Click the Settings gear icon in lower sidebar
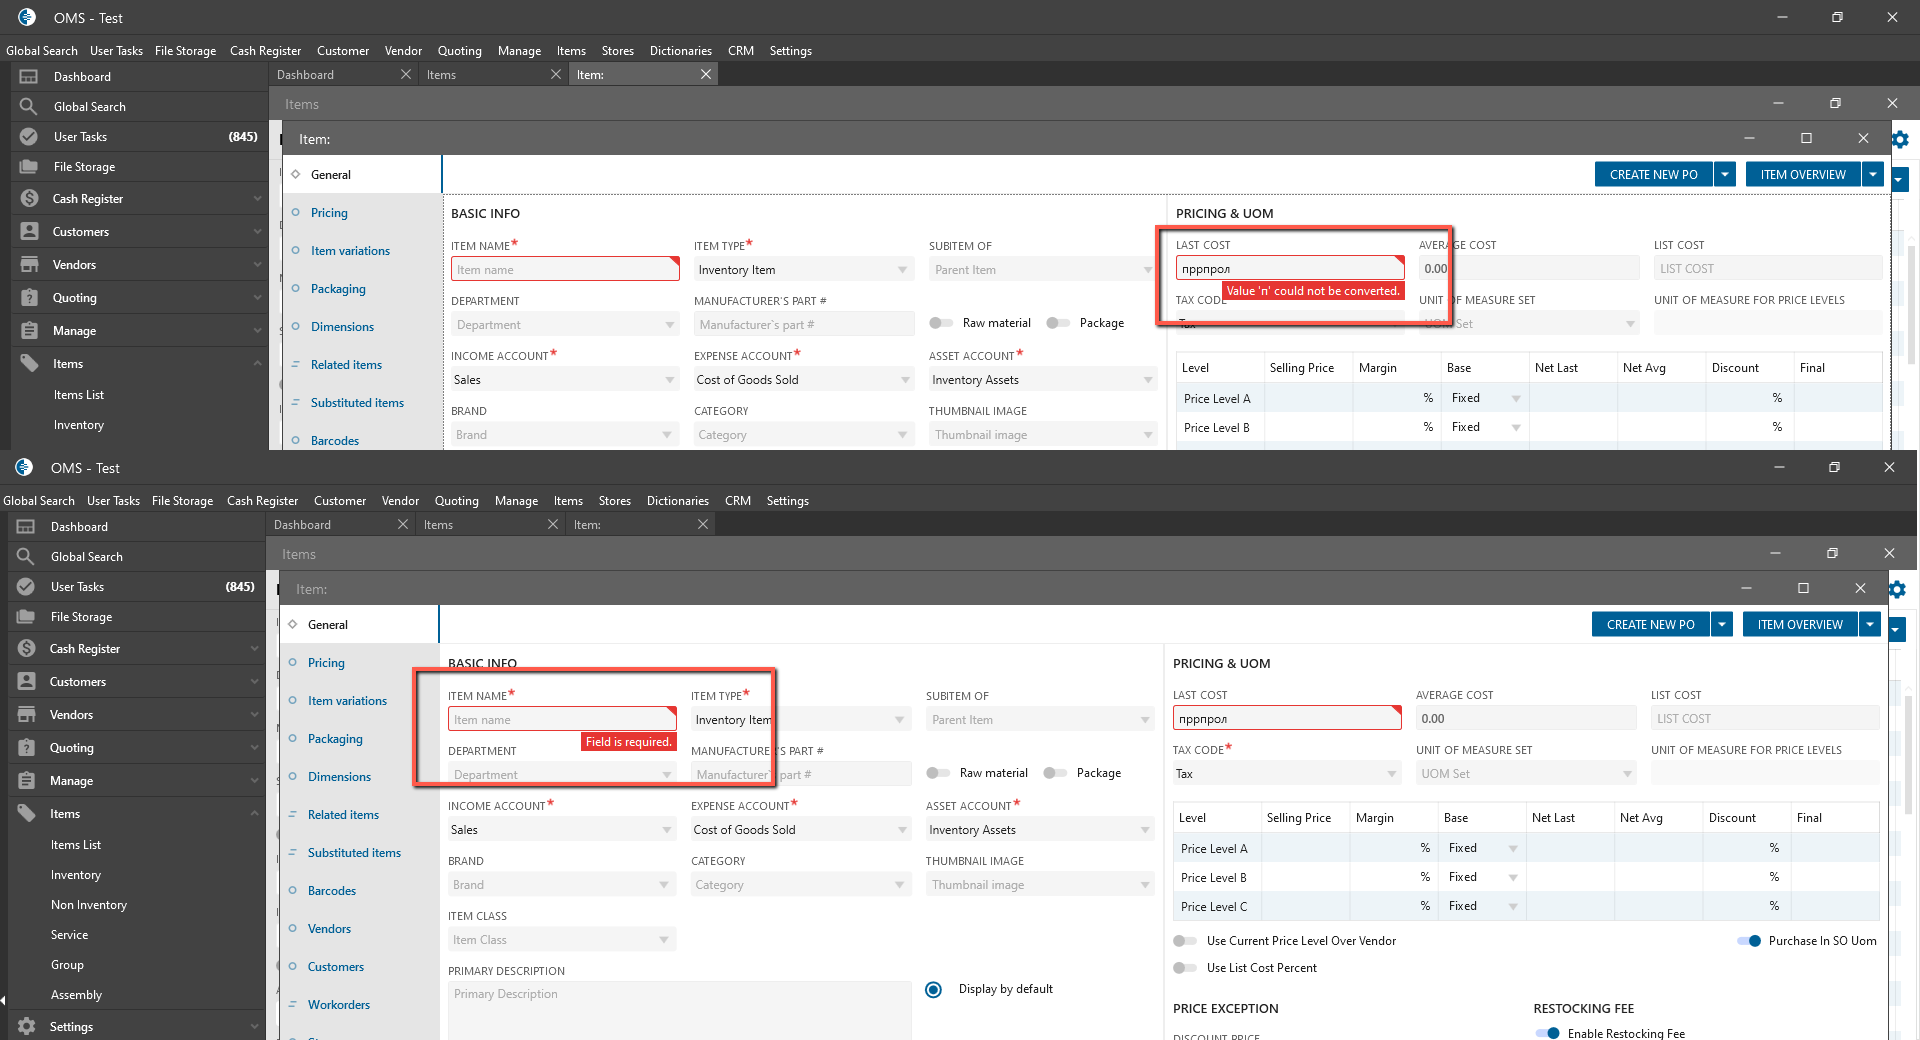Image resolution: width=1920 pixels, height=1040 pixels. click(26, 1027)
